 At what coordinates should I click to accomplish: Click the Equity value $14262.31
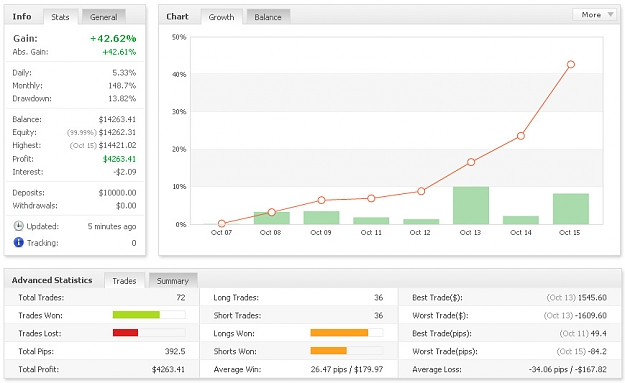[x=117, y=132]
